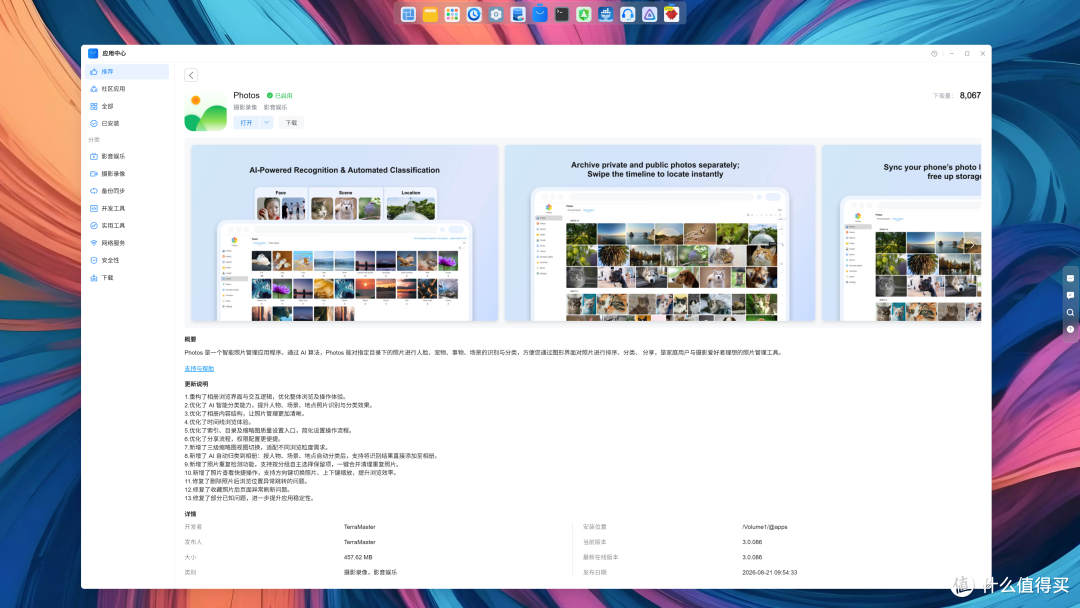Open the window manager dock icon

point(408,14)
